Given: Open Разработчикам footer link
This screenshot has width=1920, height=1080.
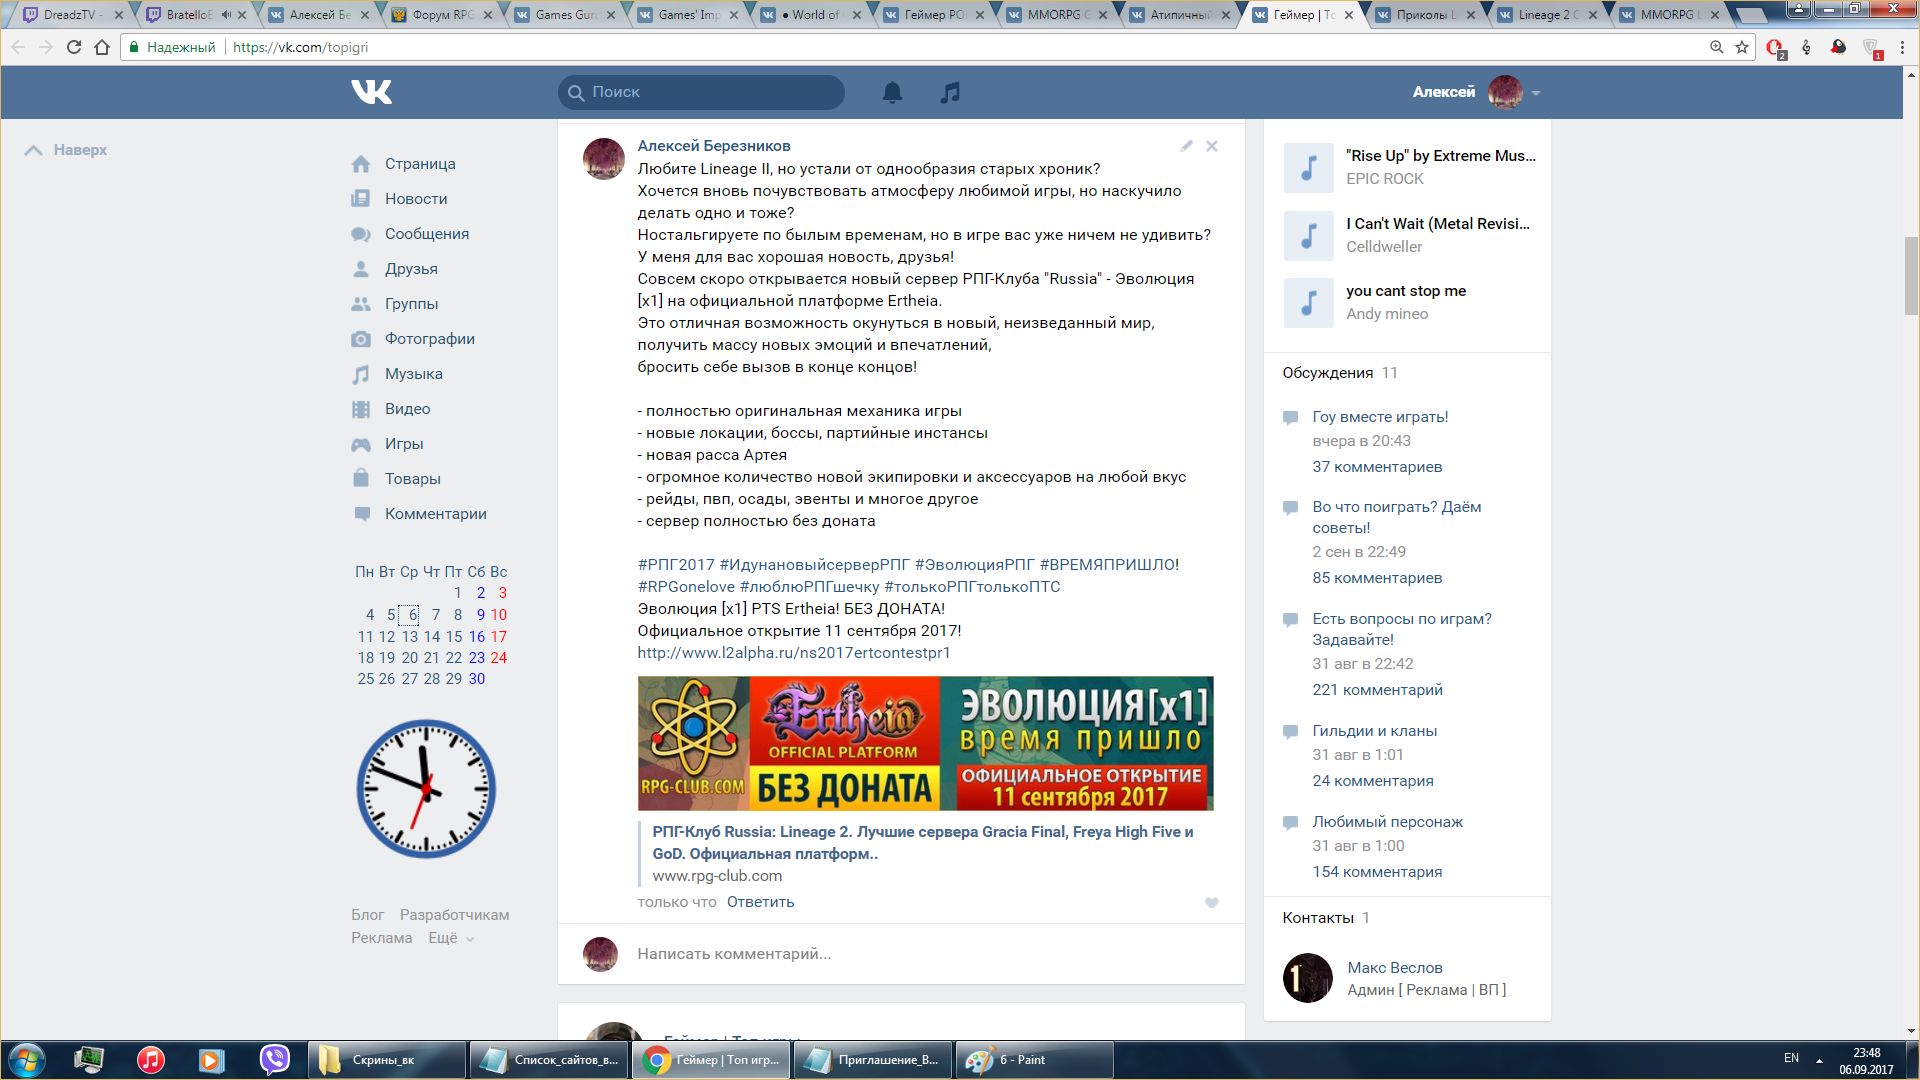Looking at the screenshot, I should (454, 915).
